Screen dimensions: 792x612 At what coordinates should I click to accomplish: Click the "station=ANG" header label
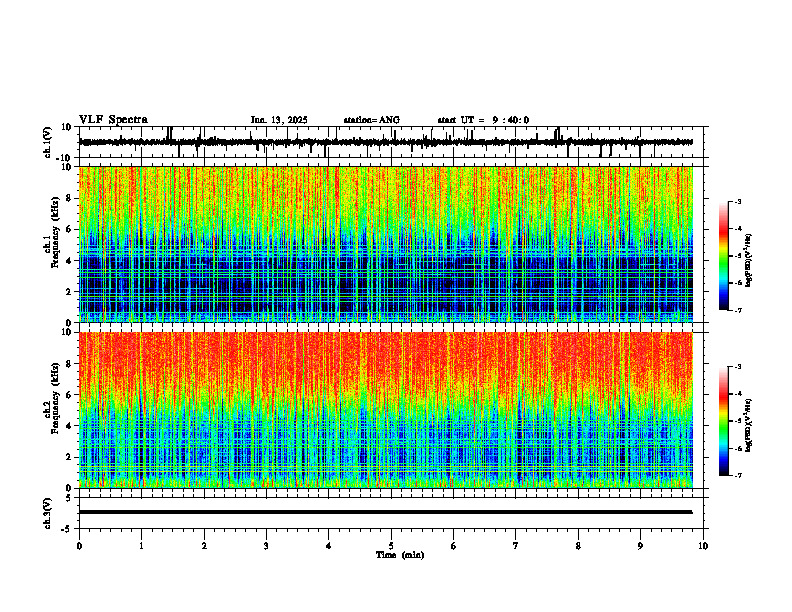pyautogui.click(x=372, y=120)
